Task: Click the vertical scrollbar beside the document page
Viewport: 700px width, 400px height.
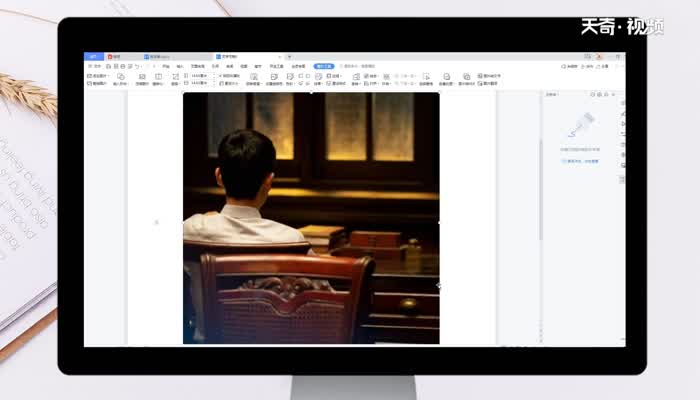Action: pos(541,188)
